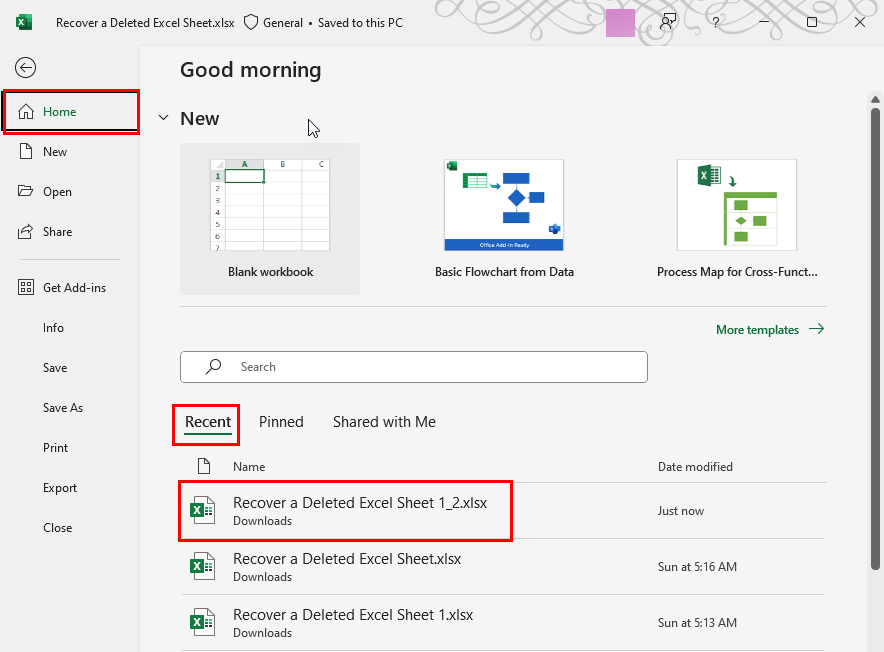Screen dimensions: 884x652
Task: Switch to the Pinned tab
Action: pyautogui.click(x=281, y=422)
